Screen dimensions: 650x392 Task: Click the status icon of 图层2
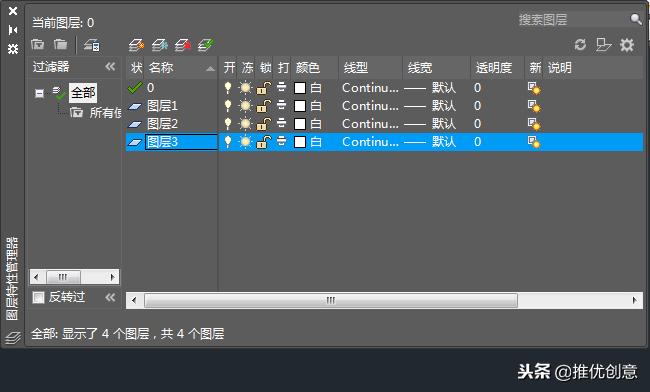click(x=135, y=124)
